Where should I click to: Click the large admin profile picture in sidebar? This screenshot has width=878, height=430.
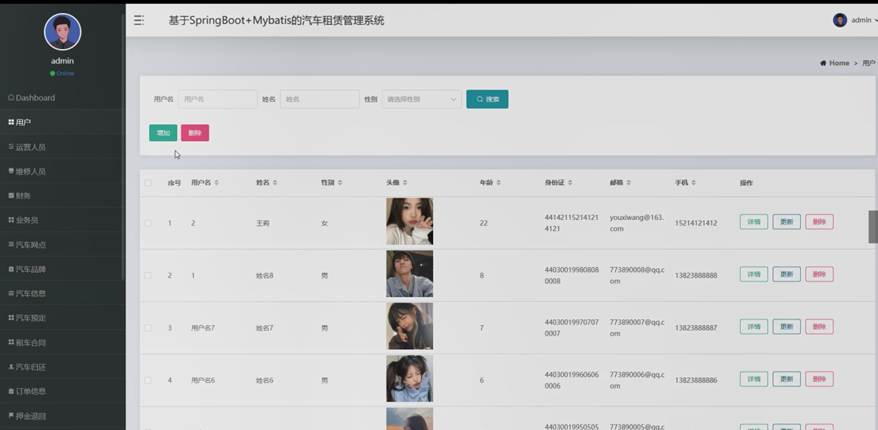click(62, 31)
